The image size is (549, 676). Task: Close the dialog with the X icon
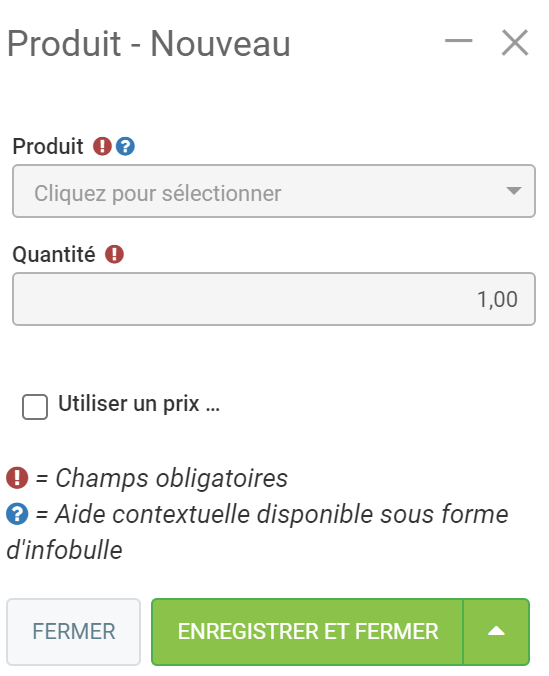point(514,43)
